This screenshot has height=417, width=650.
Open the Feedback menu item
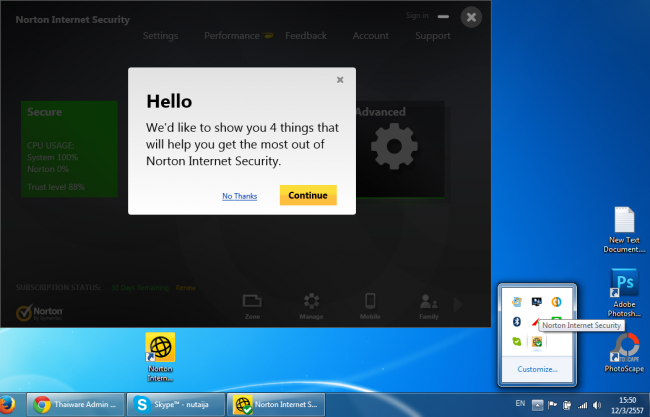306,36
